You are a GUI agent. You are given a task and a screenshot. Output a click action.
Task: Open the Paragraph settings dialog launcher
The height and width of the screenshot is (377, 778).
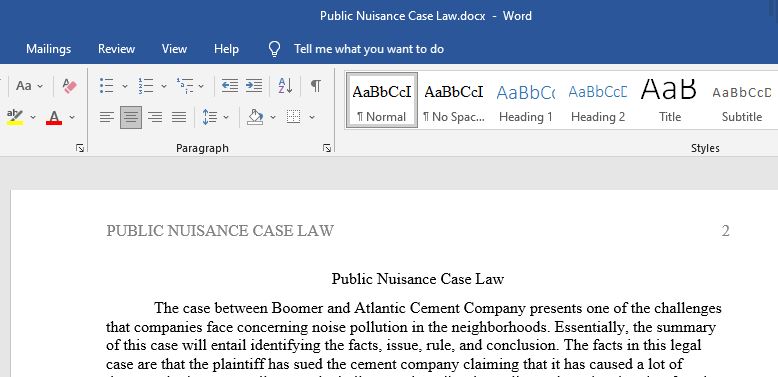click(326, 148)
